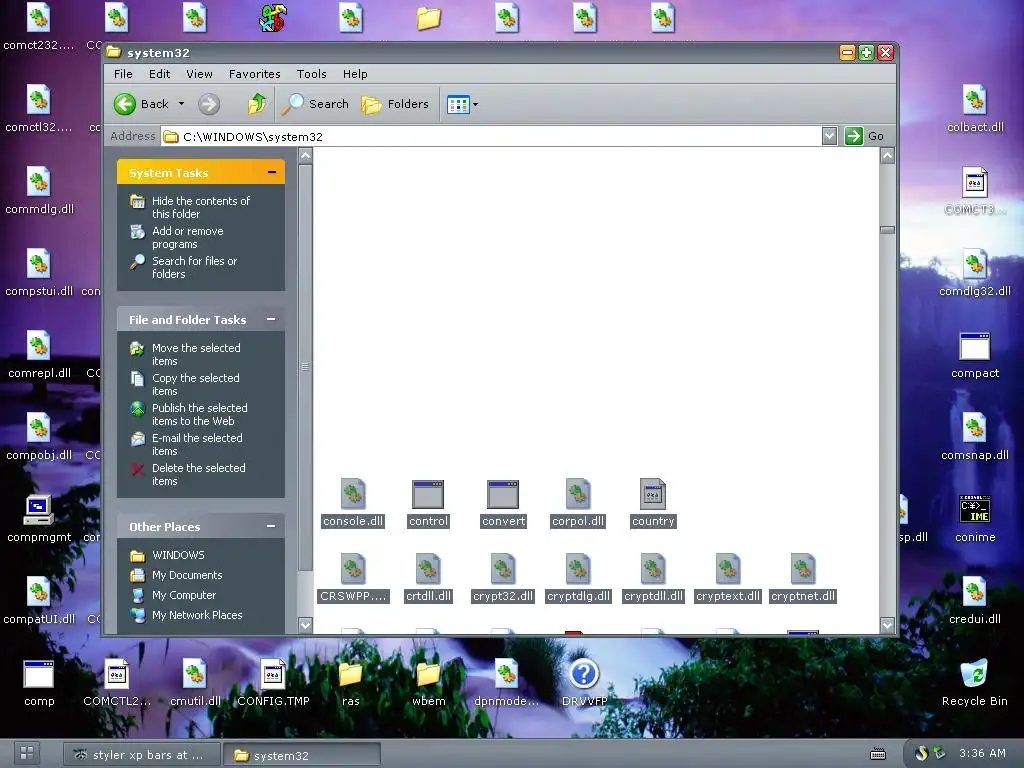Screen dimensions: 1024x768
Task: Open the Start button on the taskbar
Action: (x=27, y=753)
